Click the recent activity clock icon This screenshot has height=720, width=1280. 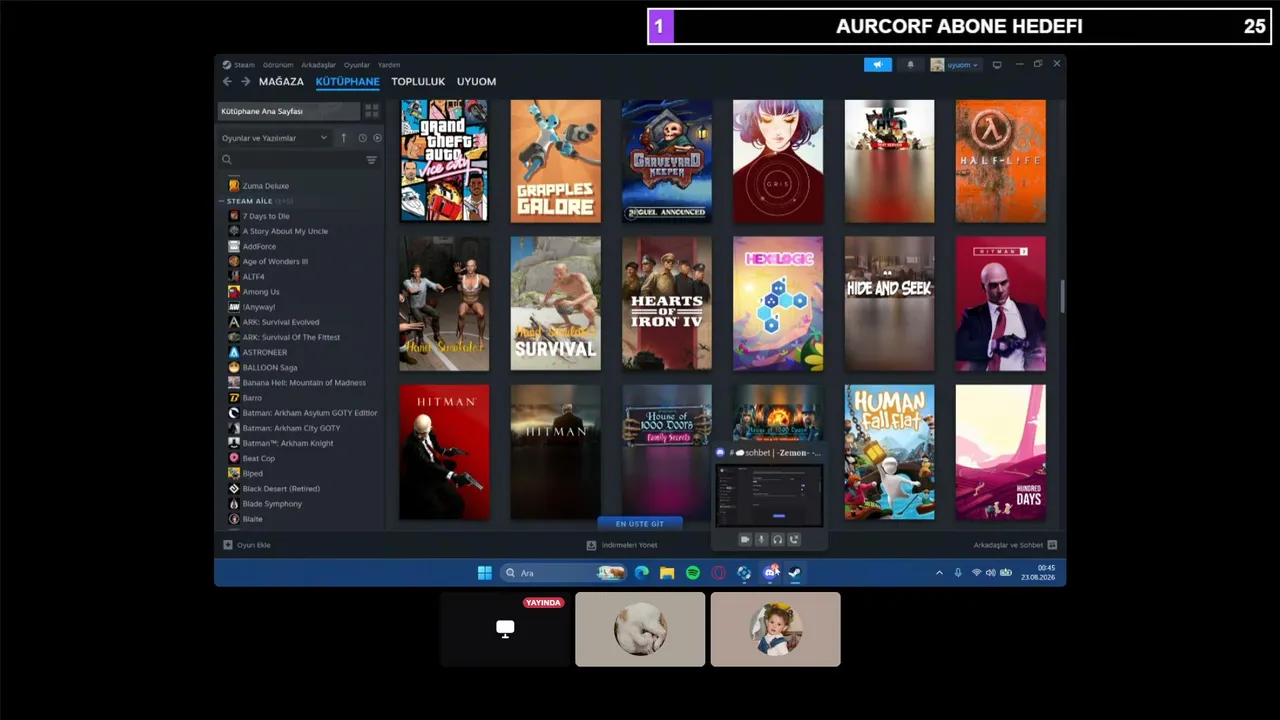coord(362,138)
